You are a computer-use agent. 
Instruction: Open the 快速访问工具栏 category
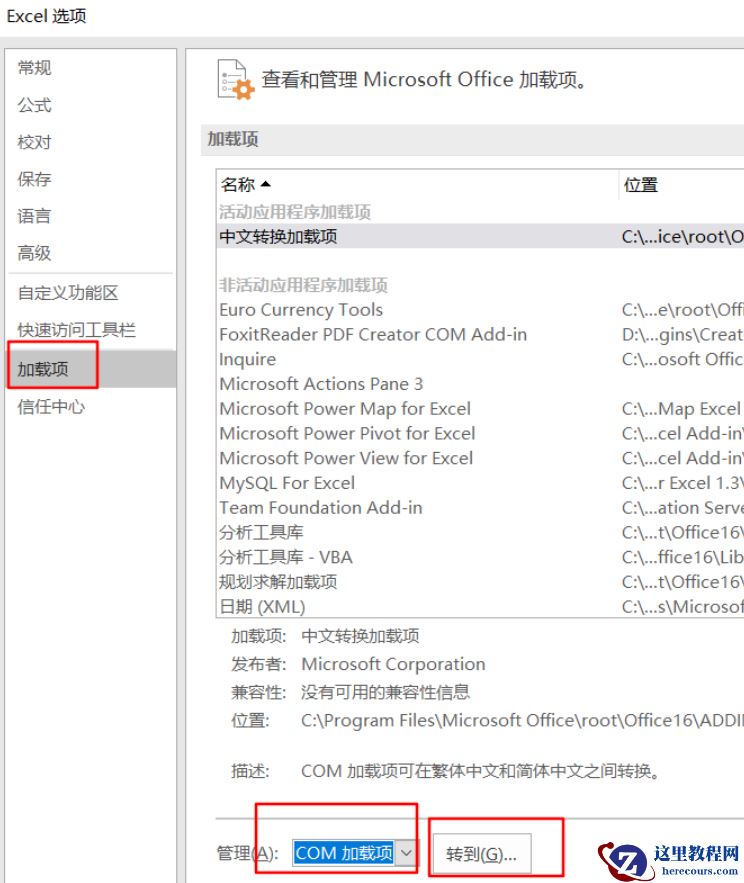pyautogui.click(x=77, y=330)
